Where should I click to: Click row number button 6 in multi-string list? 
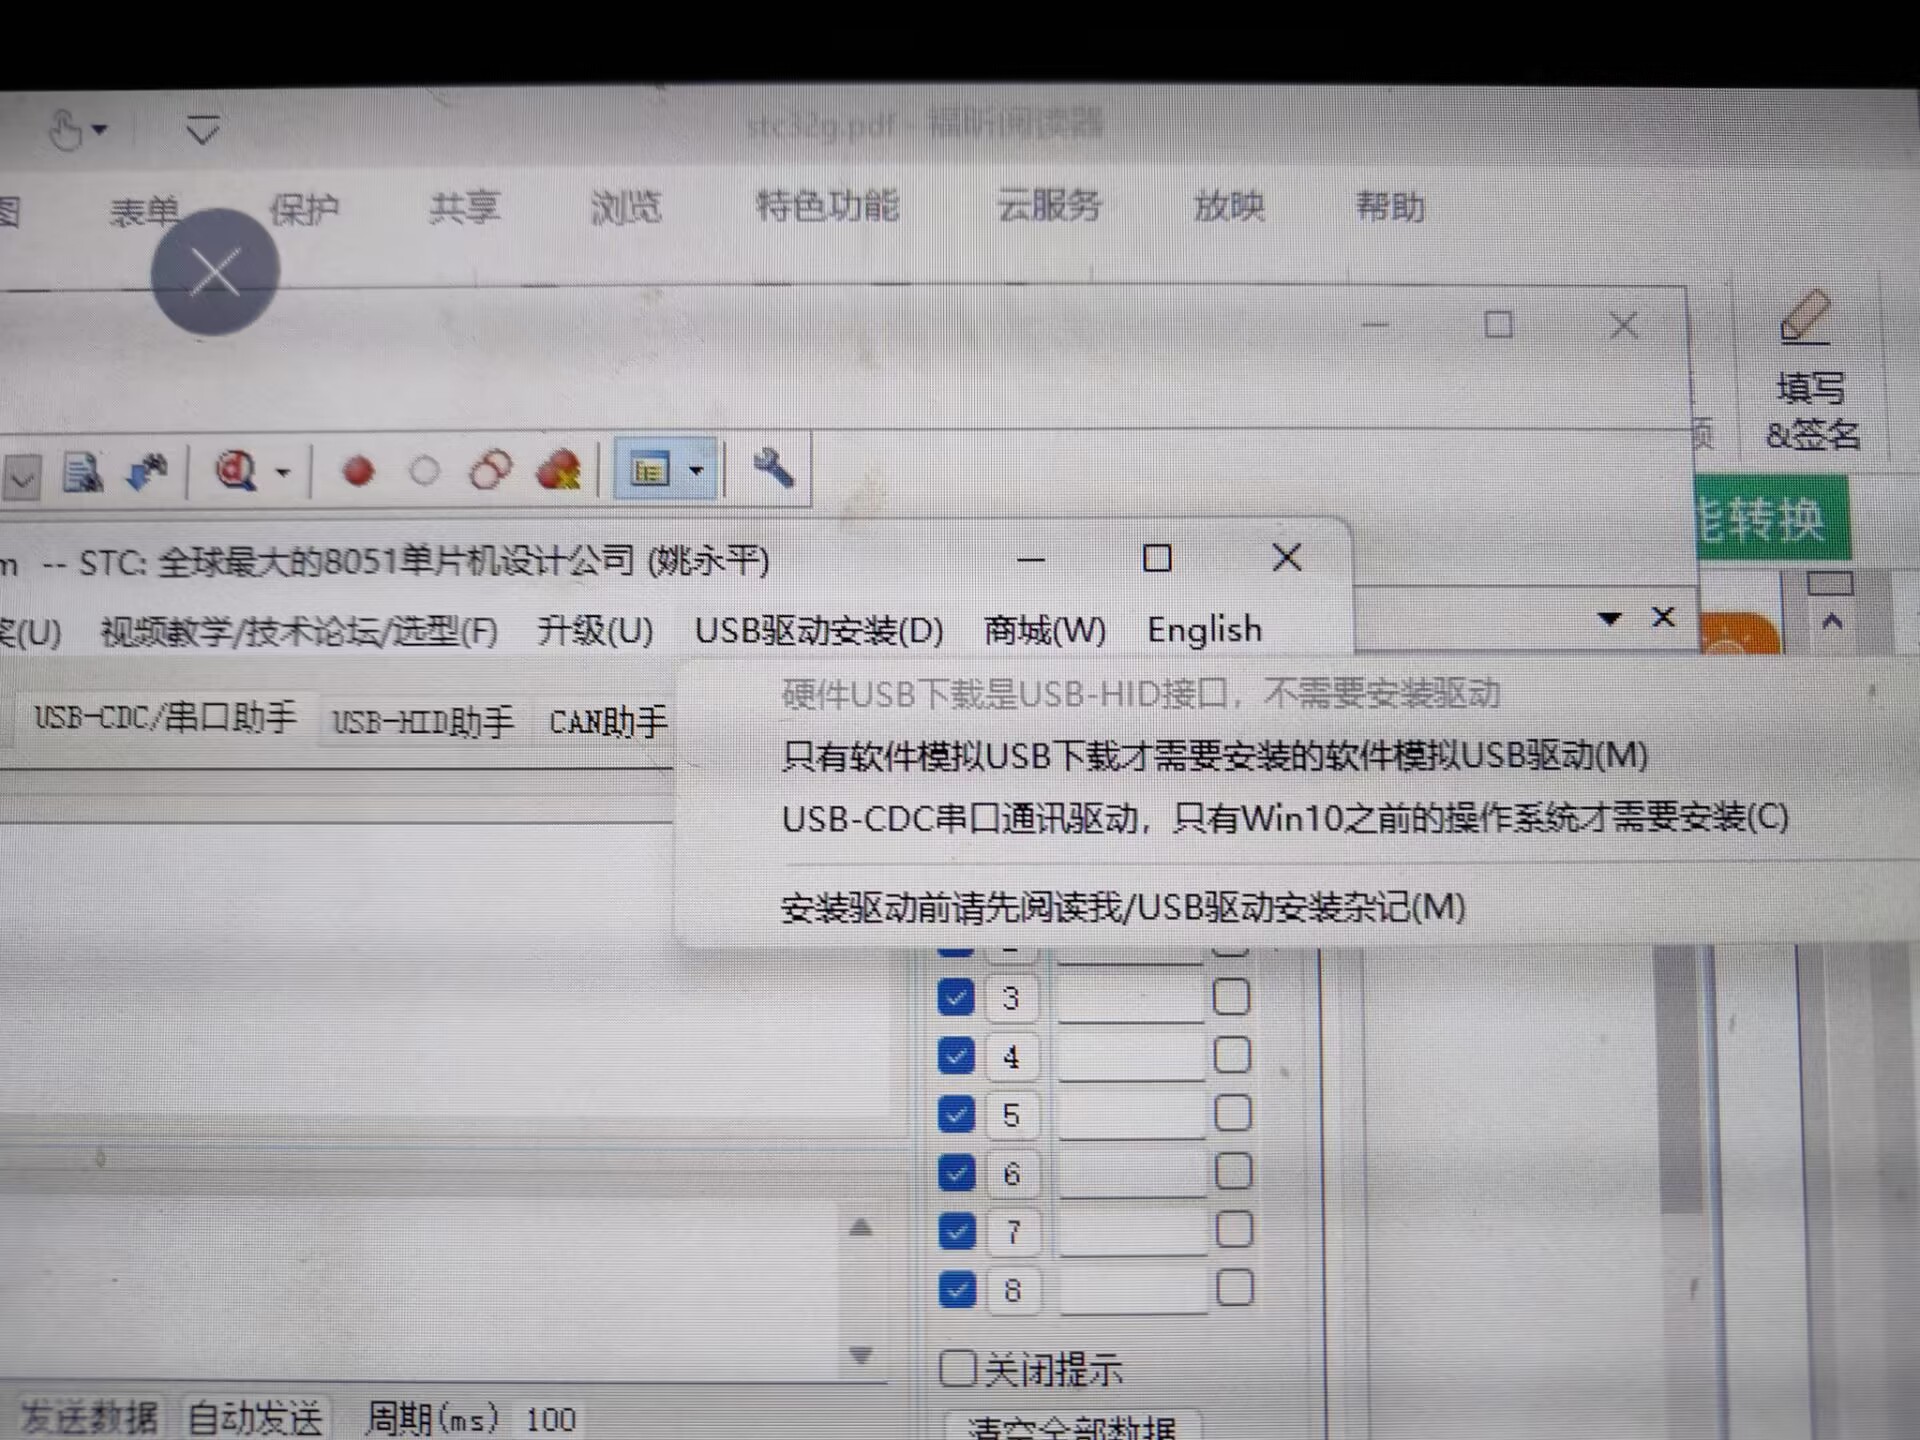coord(1011,1173)
